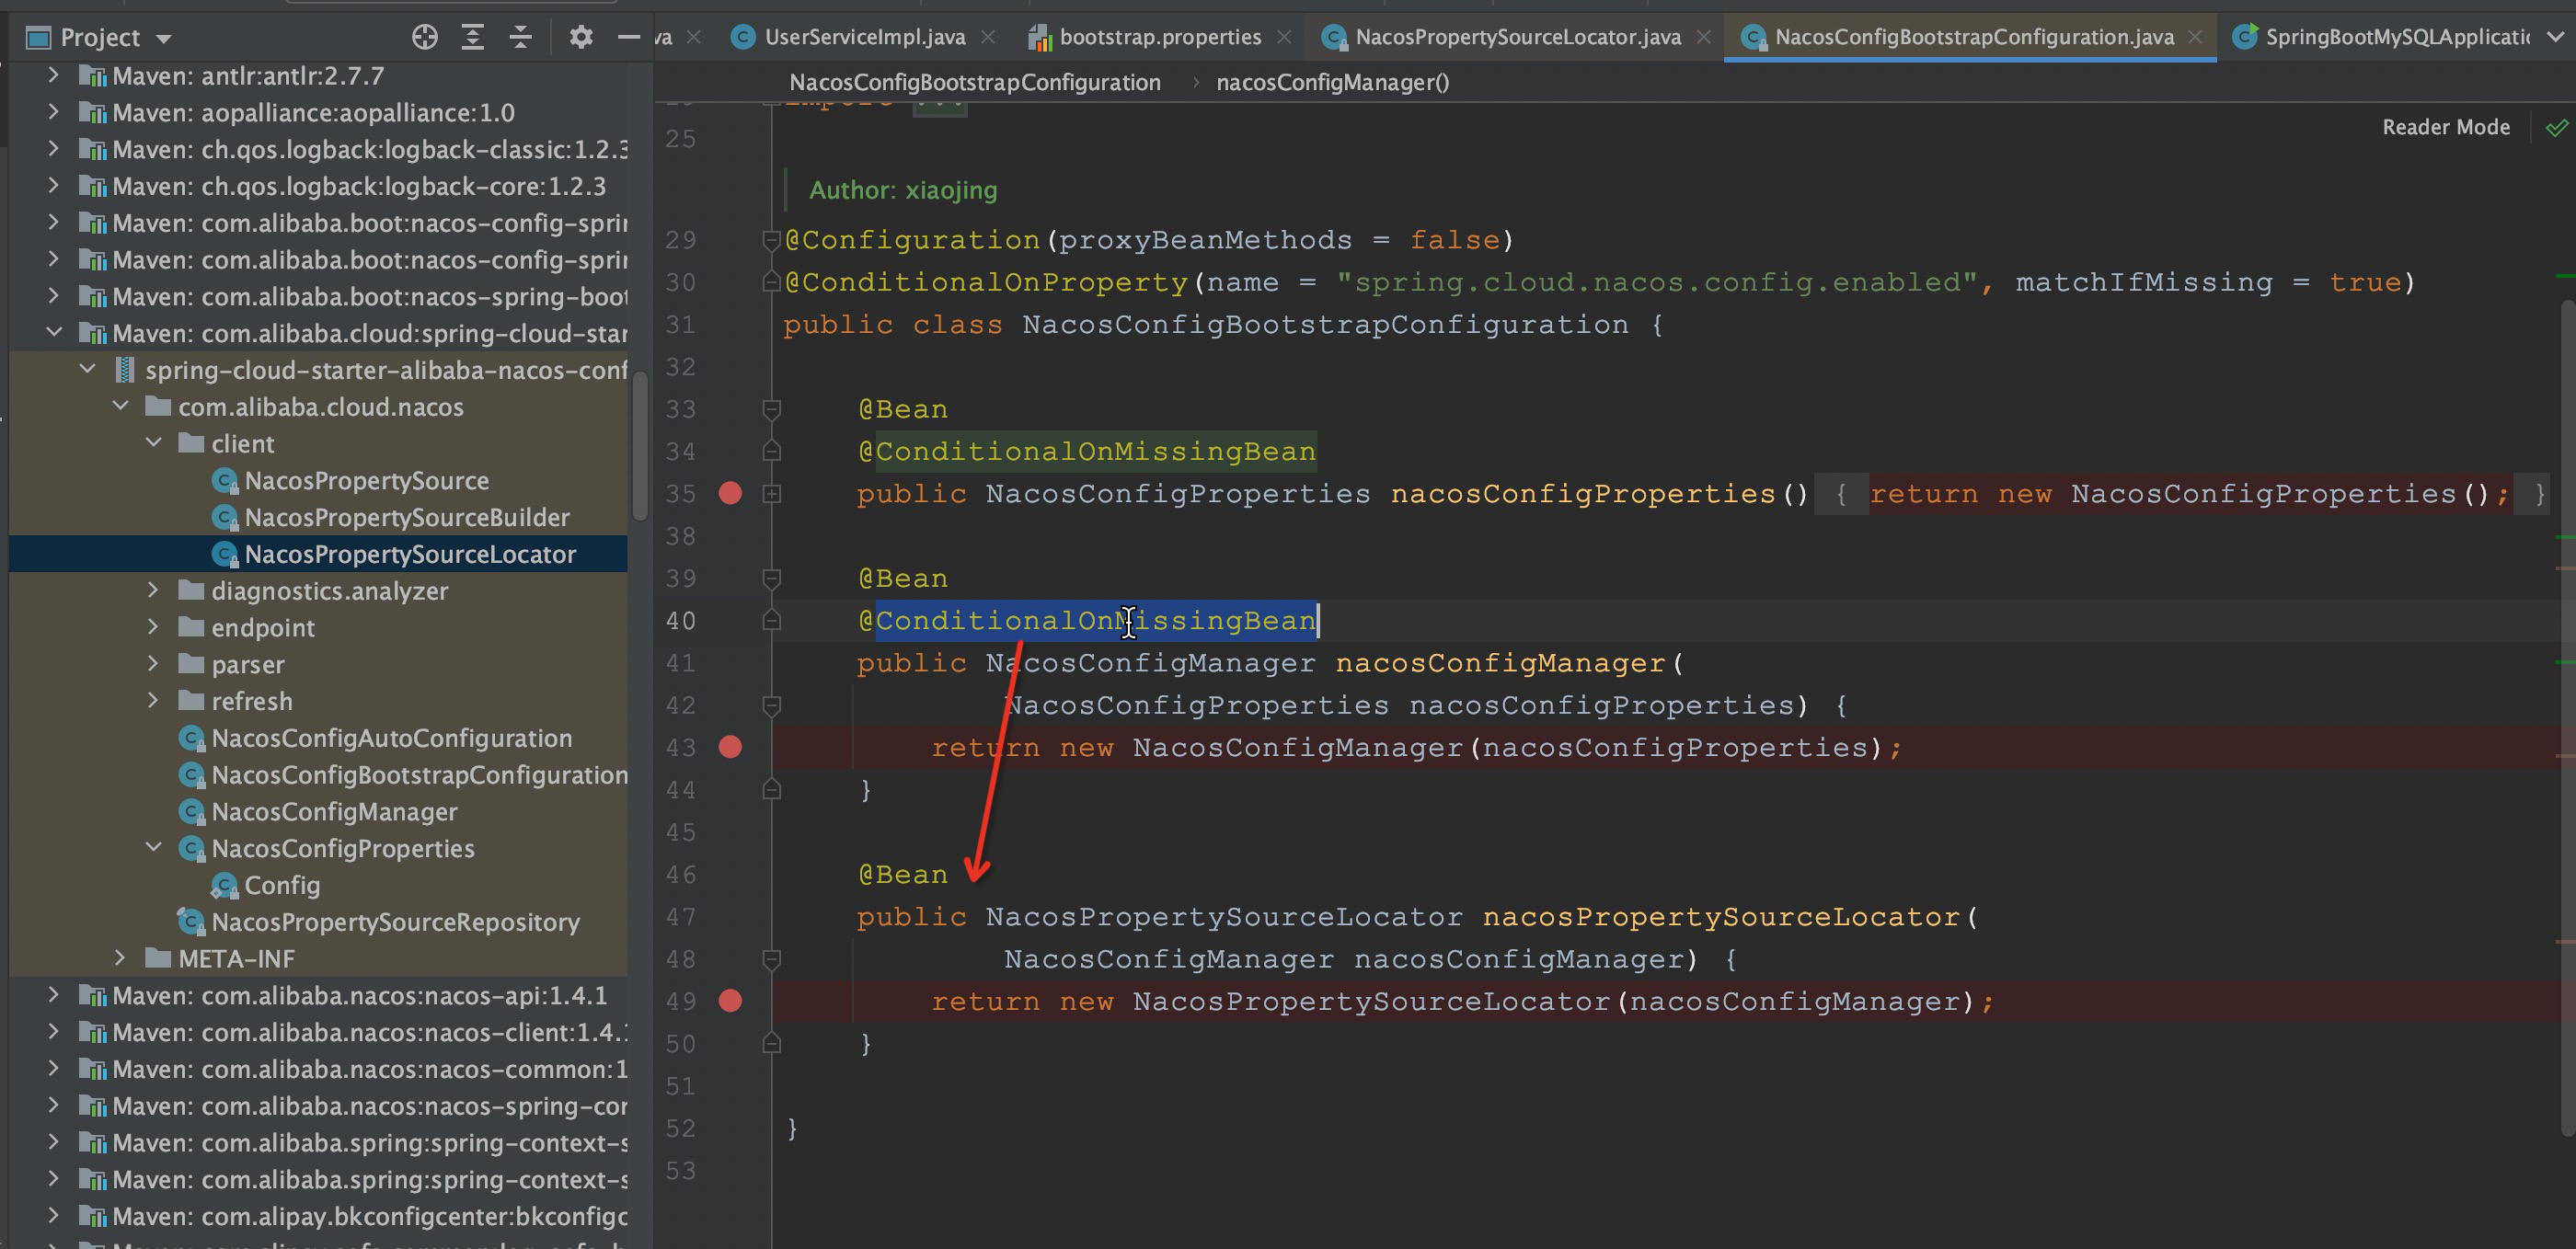The image size is (2576, 1249).
Task: Click the Project tree vertical scrollbar
Action: pos(640,445)
